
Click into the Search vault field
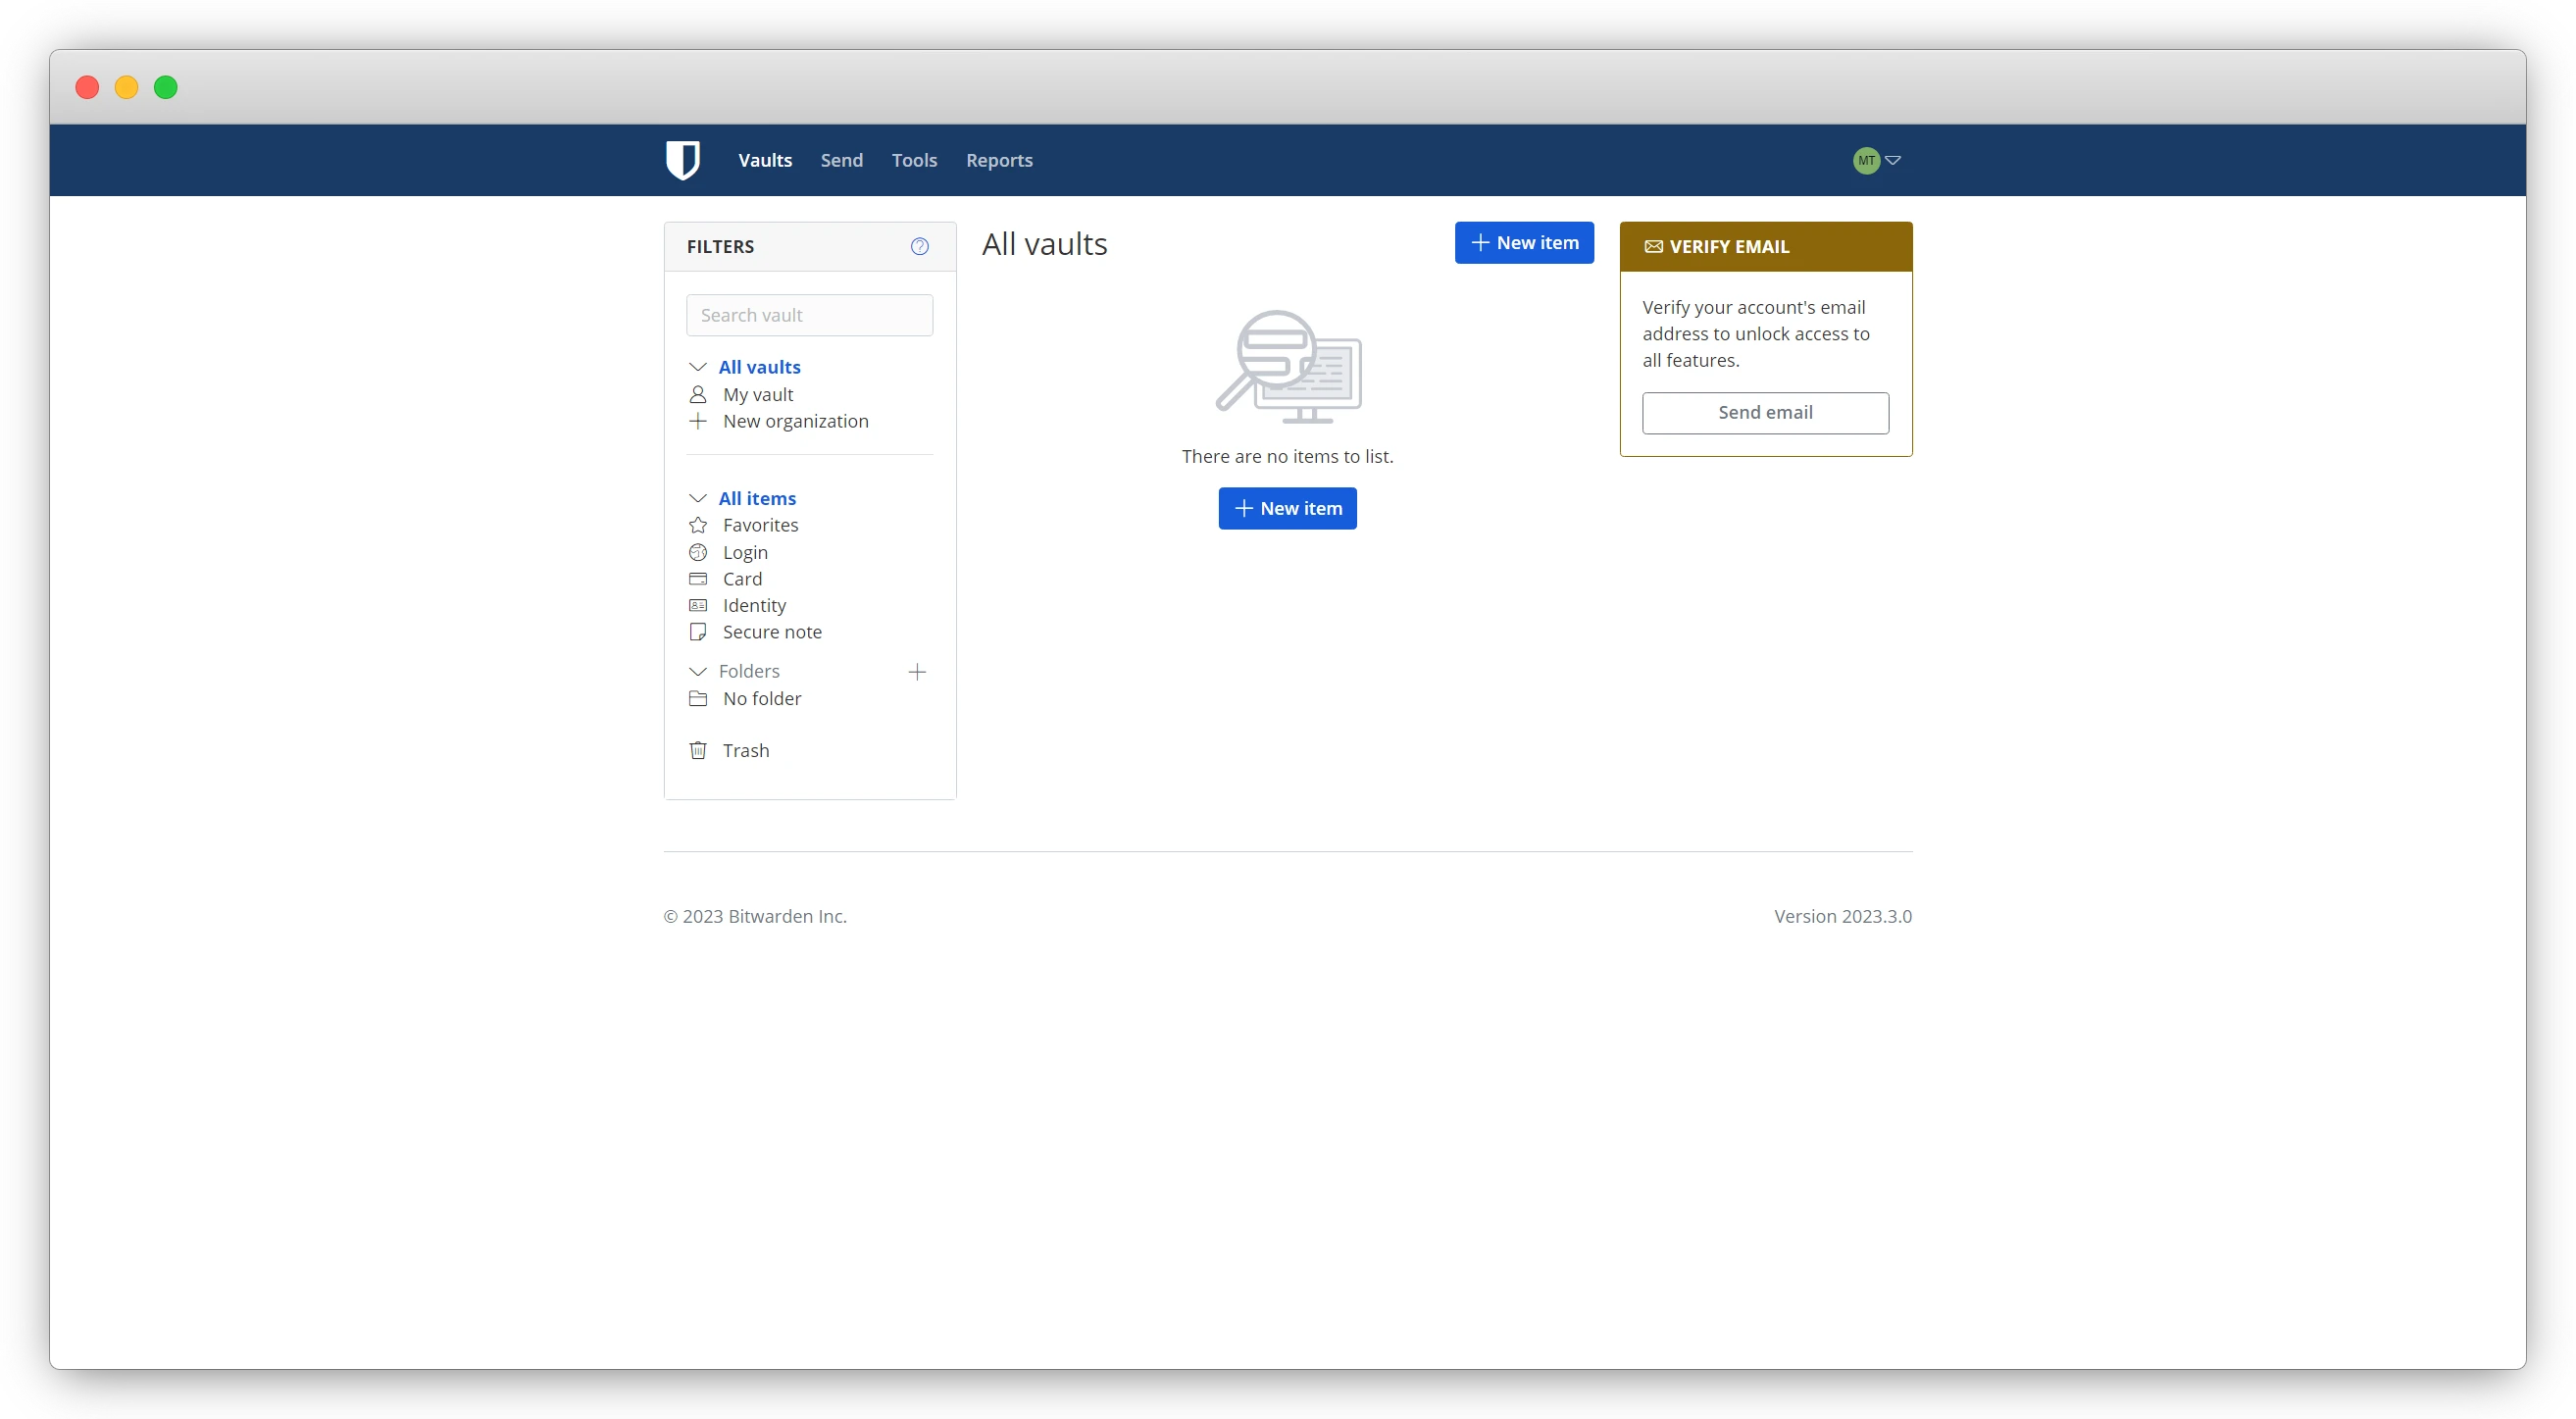click(x=809, y=315)
